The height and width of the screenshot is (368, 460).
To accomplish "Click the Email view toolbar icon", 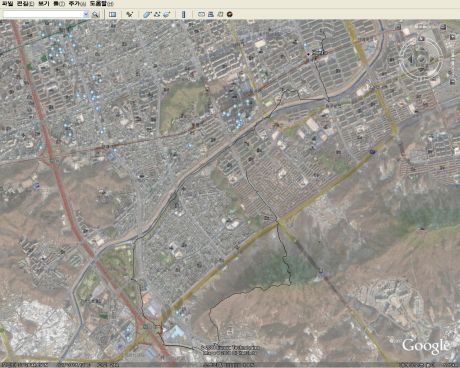I will [201, 14].
